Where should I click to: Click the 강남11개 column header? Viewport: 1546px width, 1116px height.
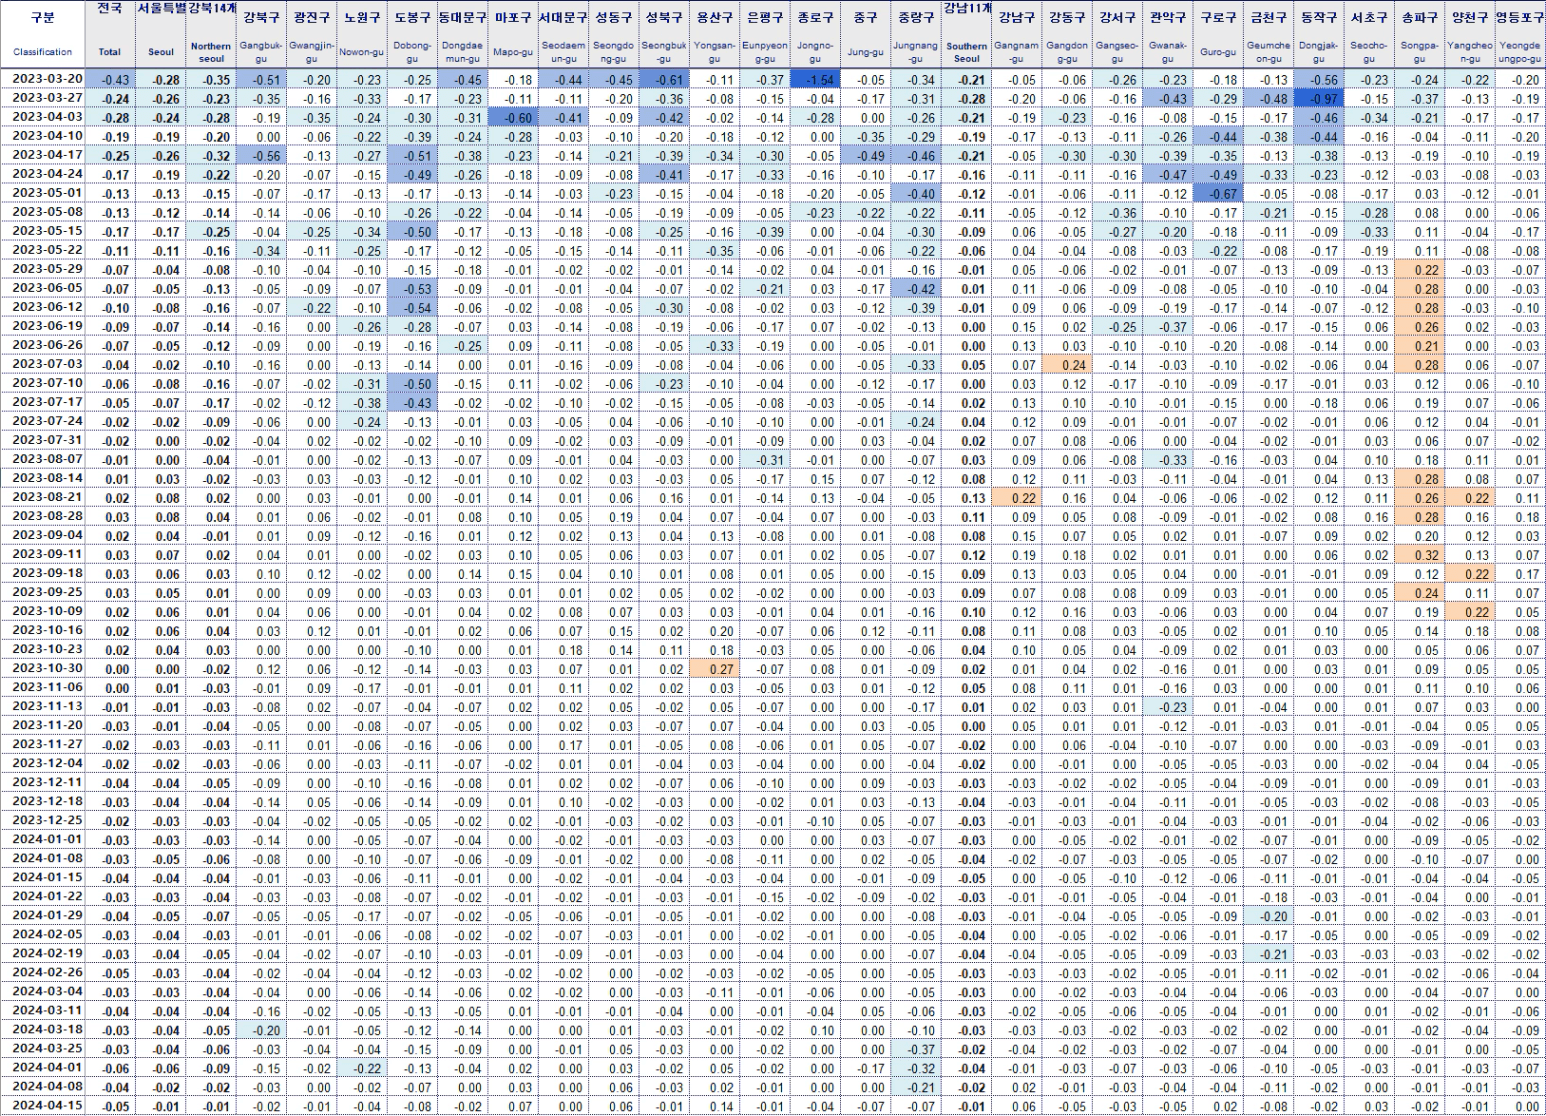[967, 9]
